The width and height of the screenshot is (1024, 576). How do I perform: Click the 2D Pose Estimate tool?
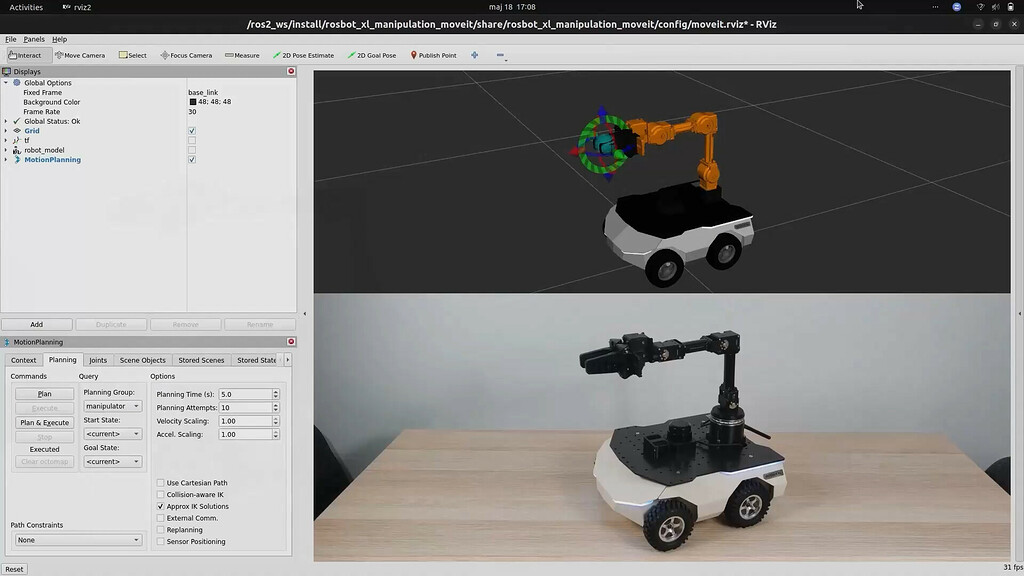pyautogui.click(x=304, y=55)
